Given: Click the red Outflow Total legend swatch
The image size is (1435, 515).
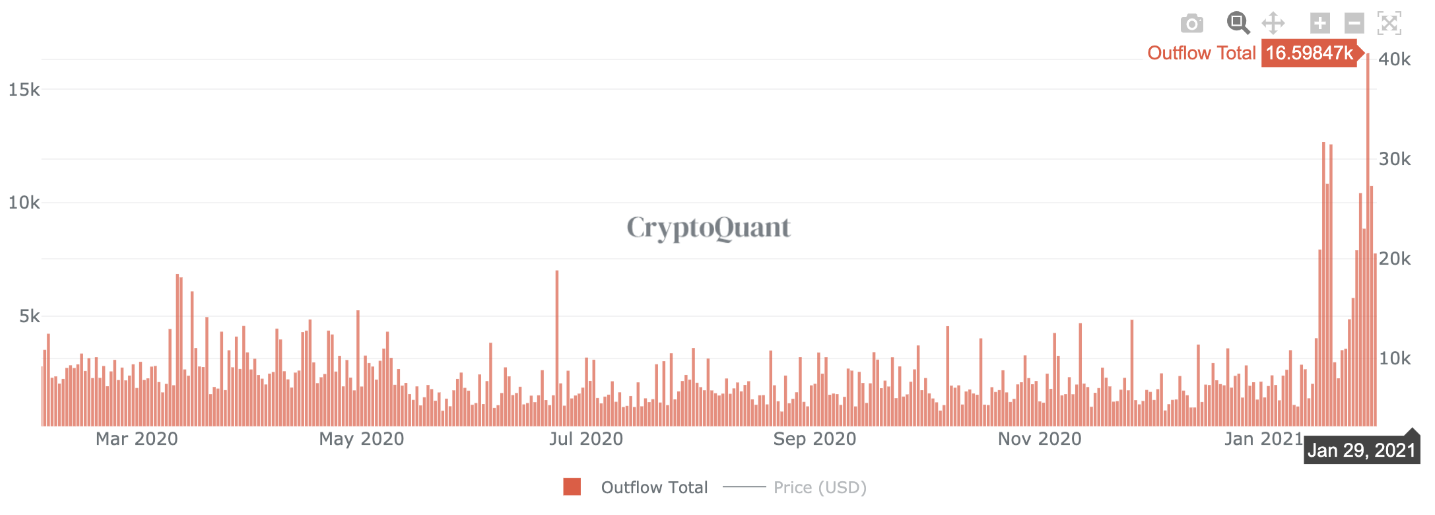Looking at the screenshot, I should [572, 487].
